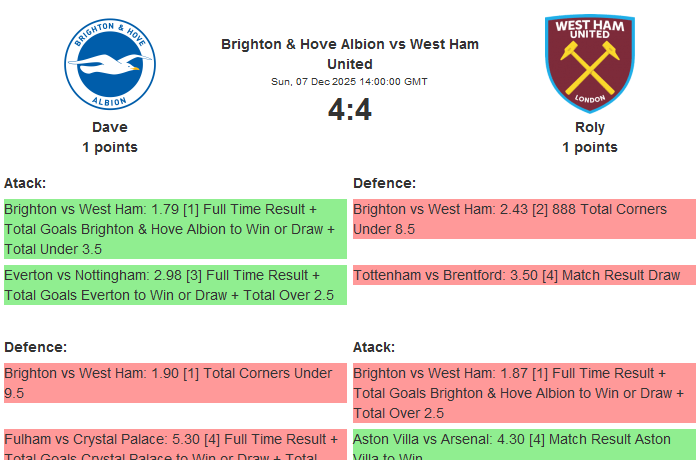Viewport: 700px width, 460px height.
Task: Click the Brighton & Hove Albion club crest
Action: coord(110,65)
